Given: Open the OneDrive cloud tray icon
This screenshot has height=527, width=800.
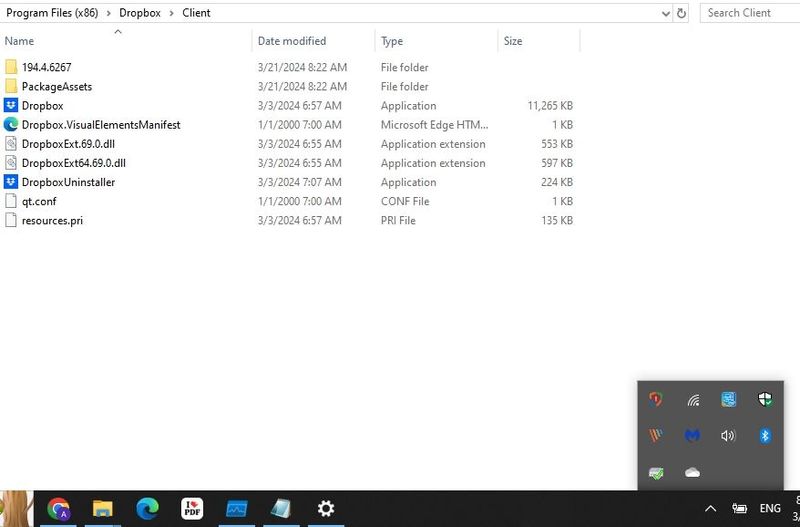Looking at the screenshot, I should click(x=692, y=472).
